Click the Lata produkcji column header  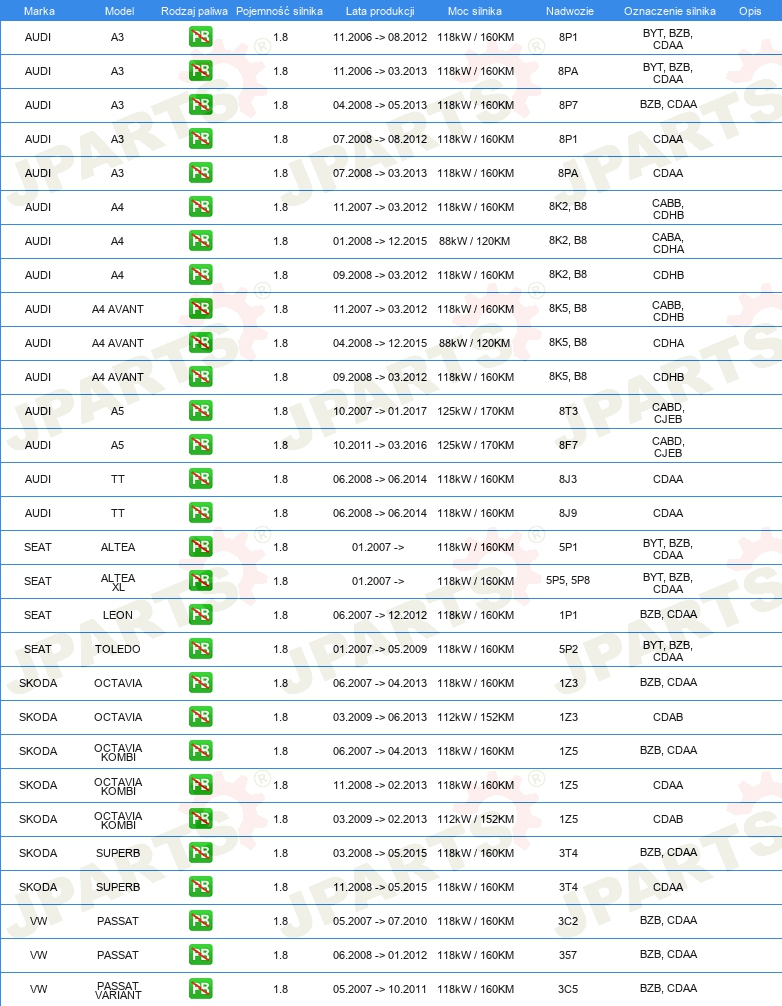(x=380, y=11)
